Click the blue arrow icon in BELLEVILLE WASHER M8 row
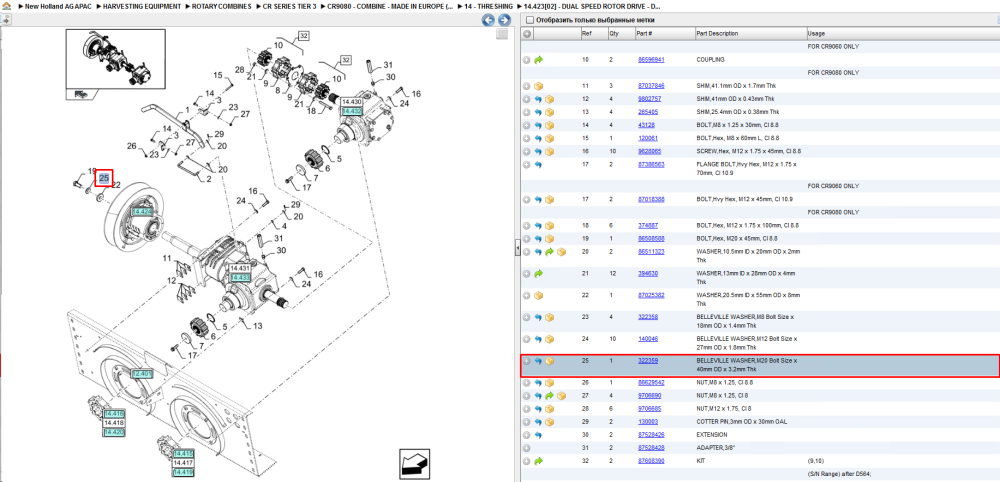 [538, 317]
